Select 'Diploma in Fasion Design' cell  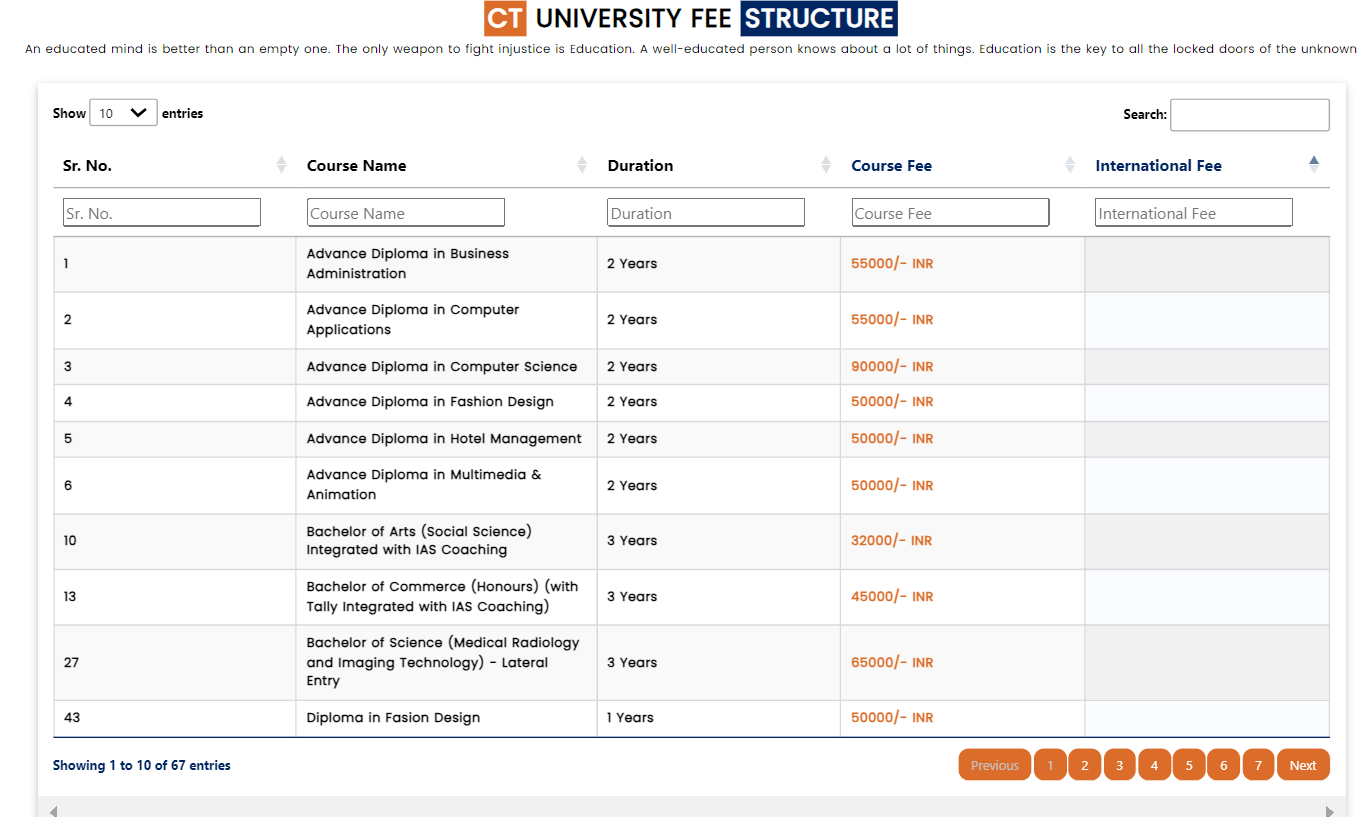446,718
